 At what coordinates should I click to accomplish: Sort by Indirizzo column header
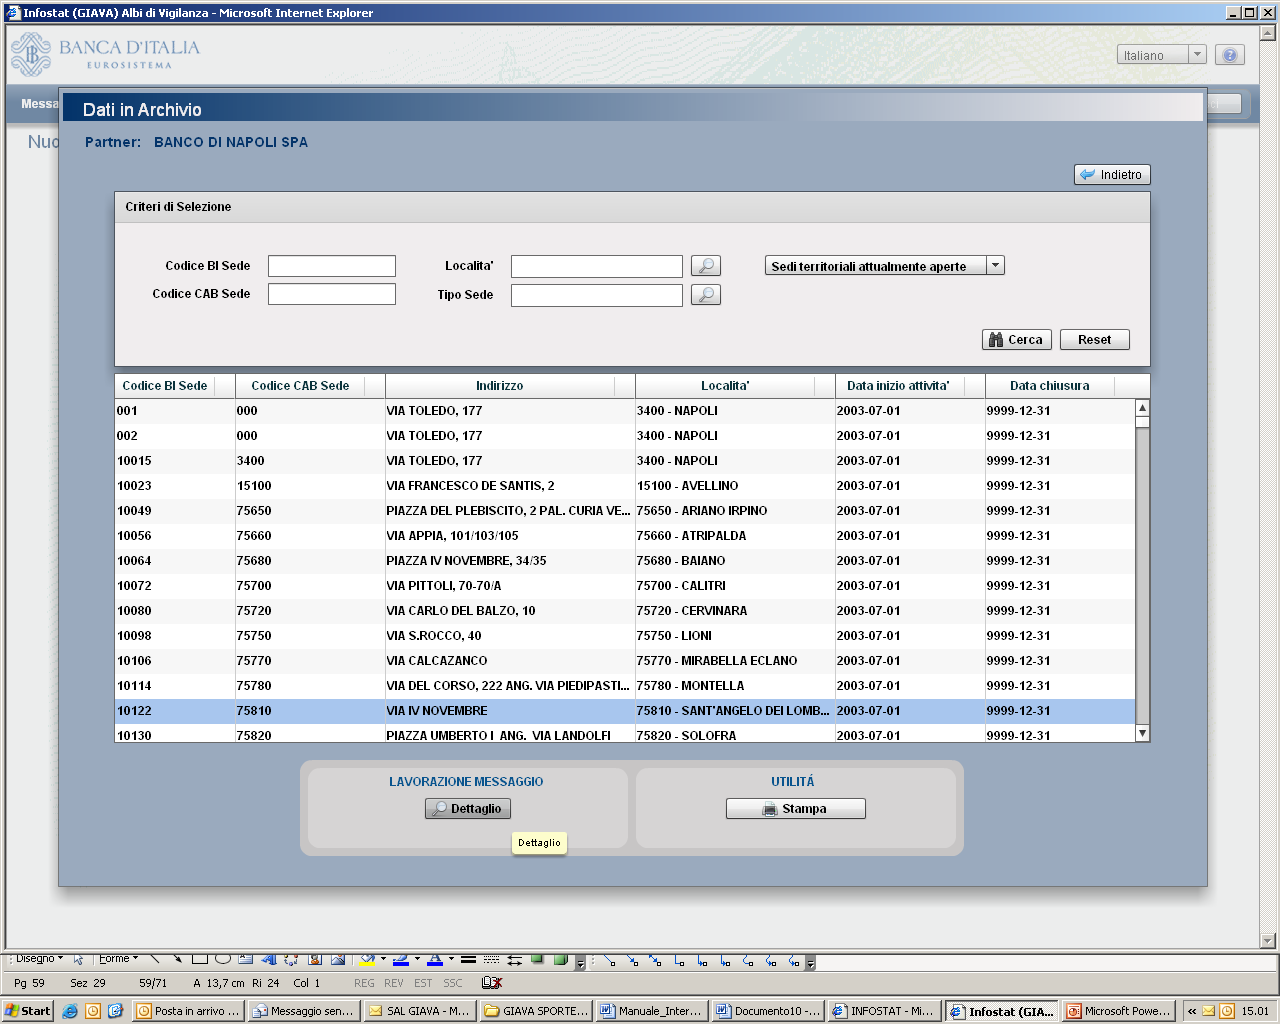(510, 386)
